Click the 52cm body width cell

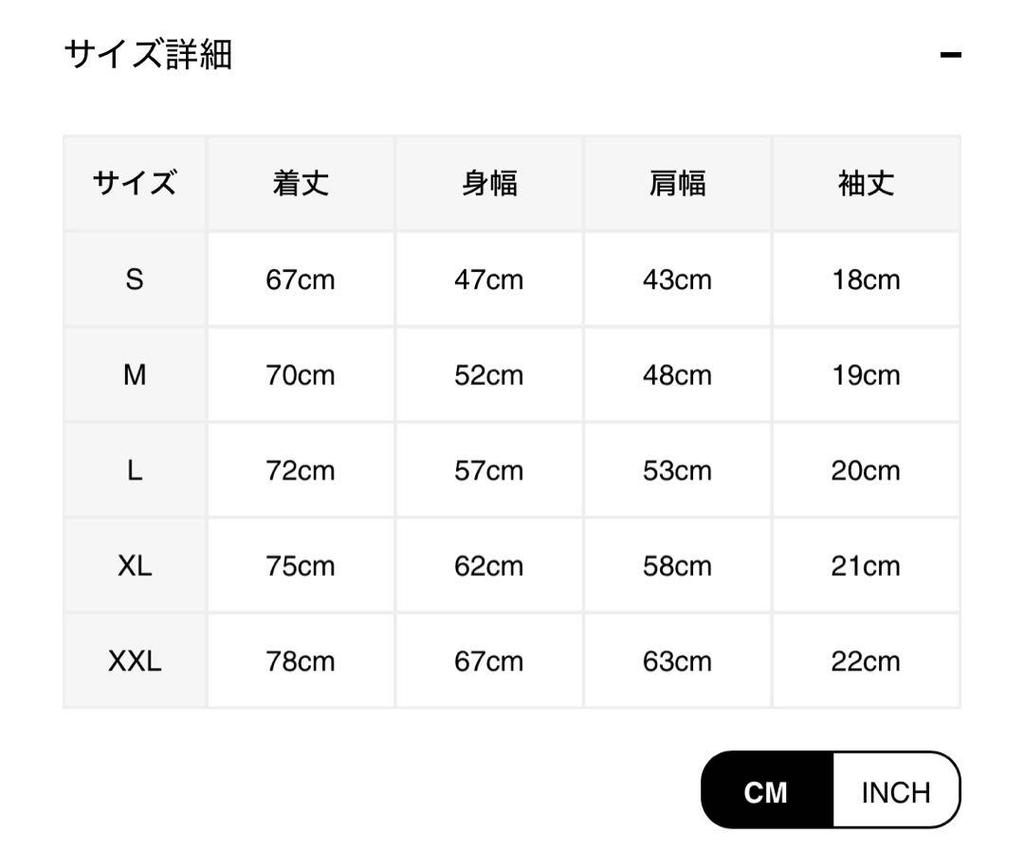tap(489, 375)
